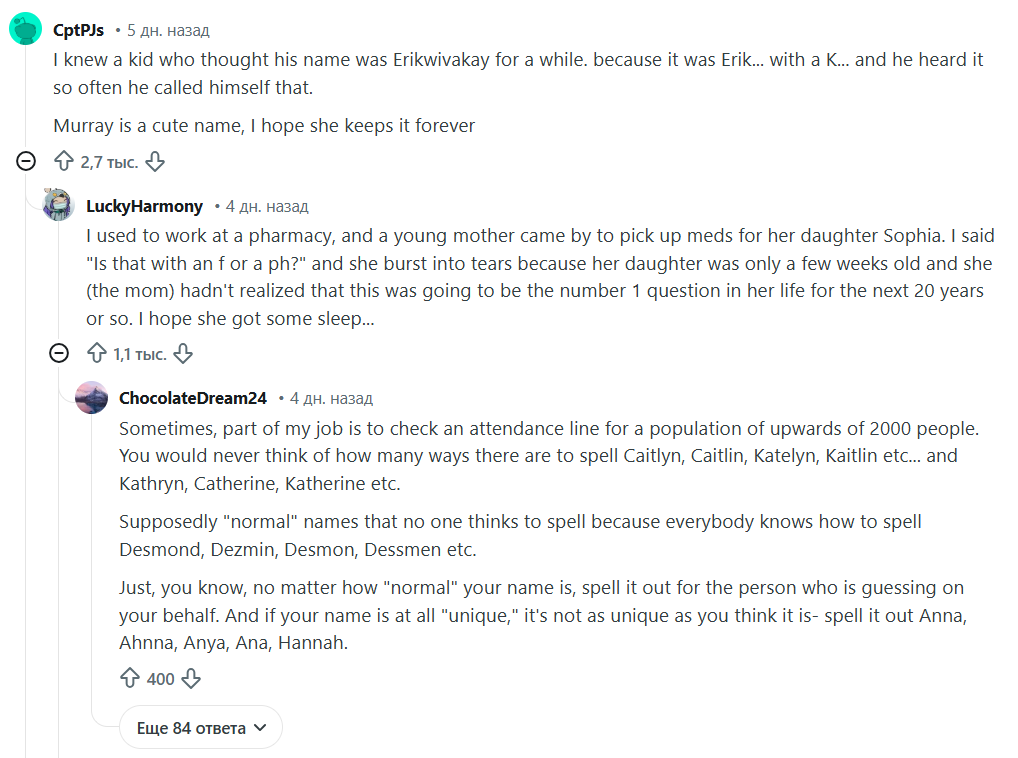Upvote LuckyHarmony's pharmacy comment
Viewport: 1018px width, 758px height.
96,353
